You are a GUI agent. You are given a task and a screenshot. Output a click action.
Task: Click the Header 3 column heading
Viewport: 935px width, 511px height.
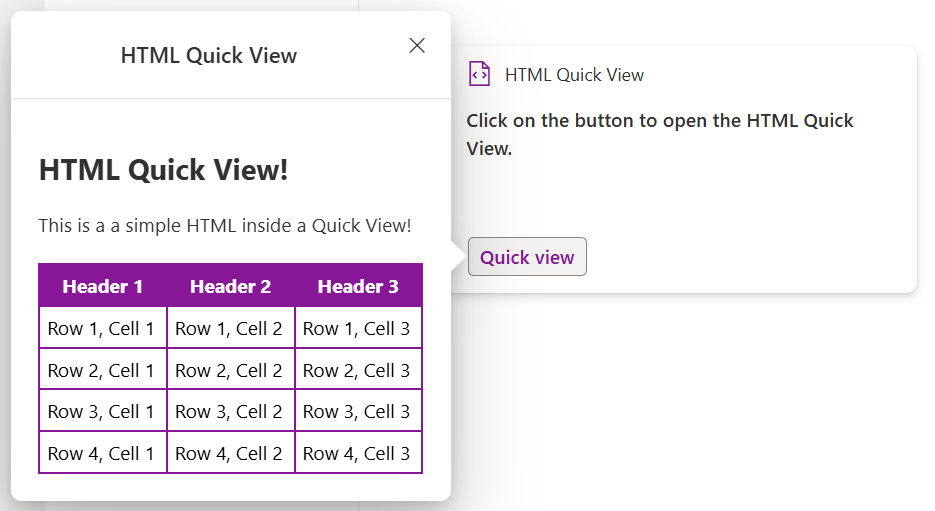[358, 286]
